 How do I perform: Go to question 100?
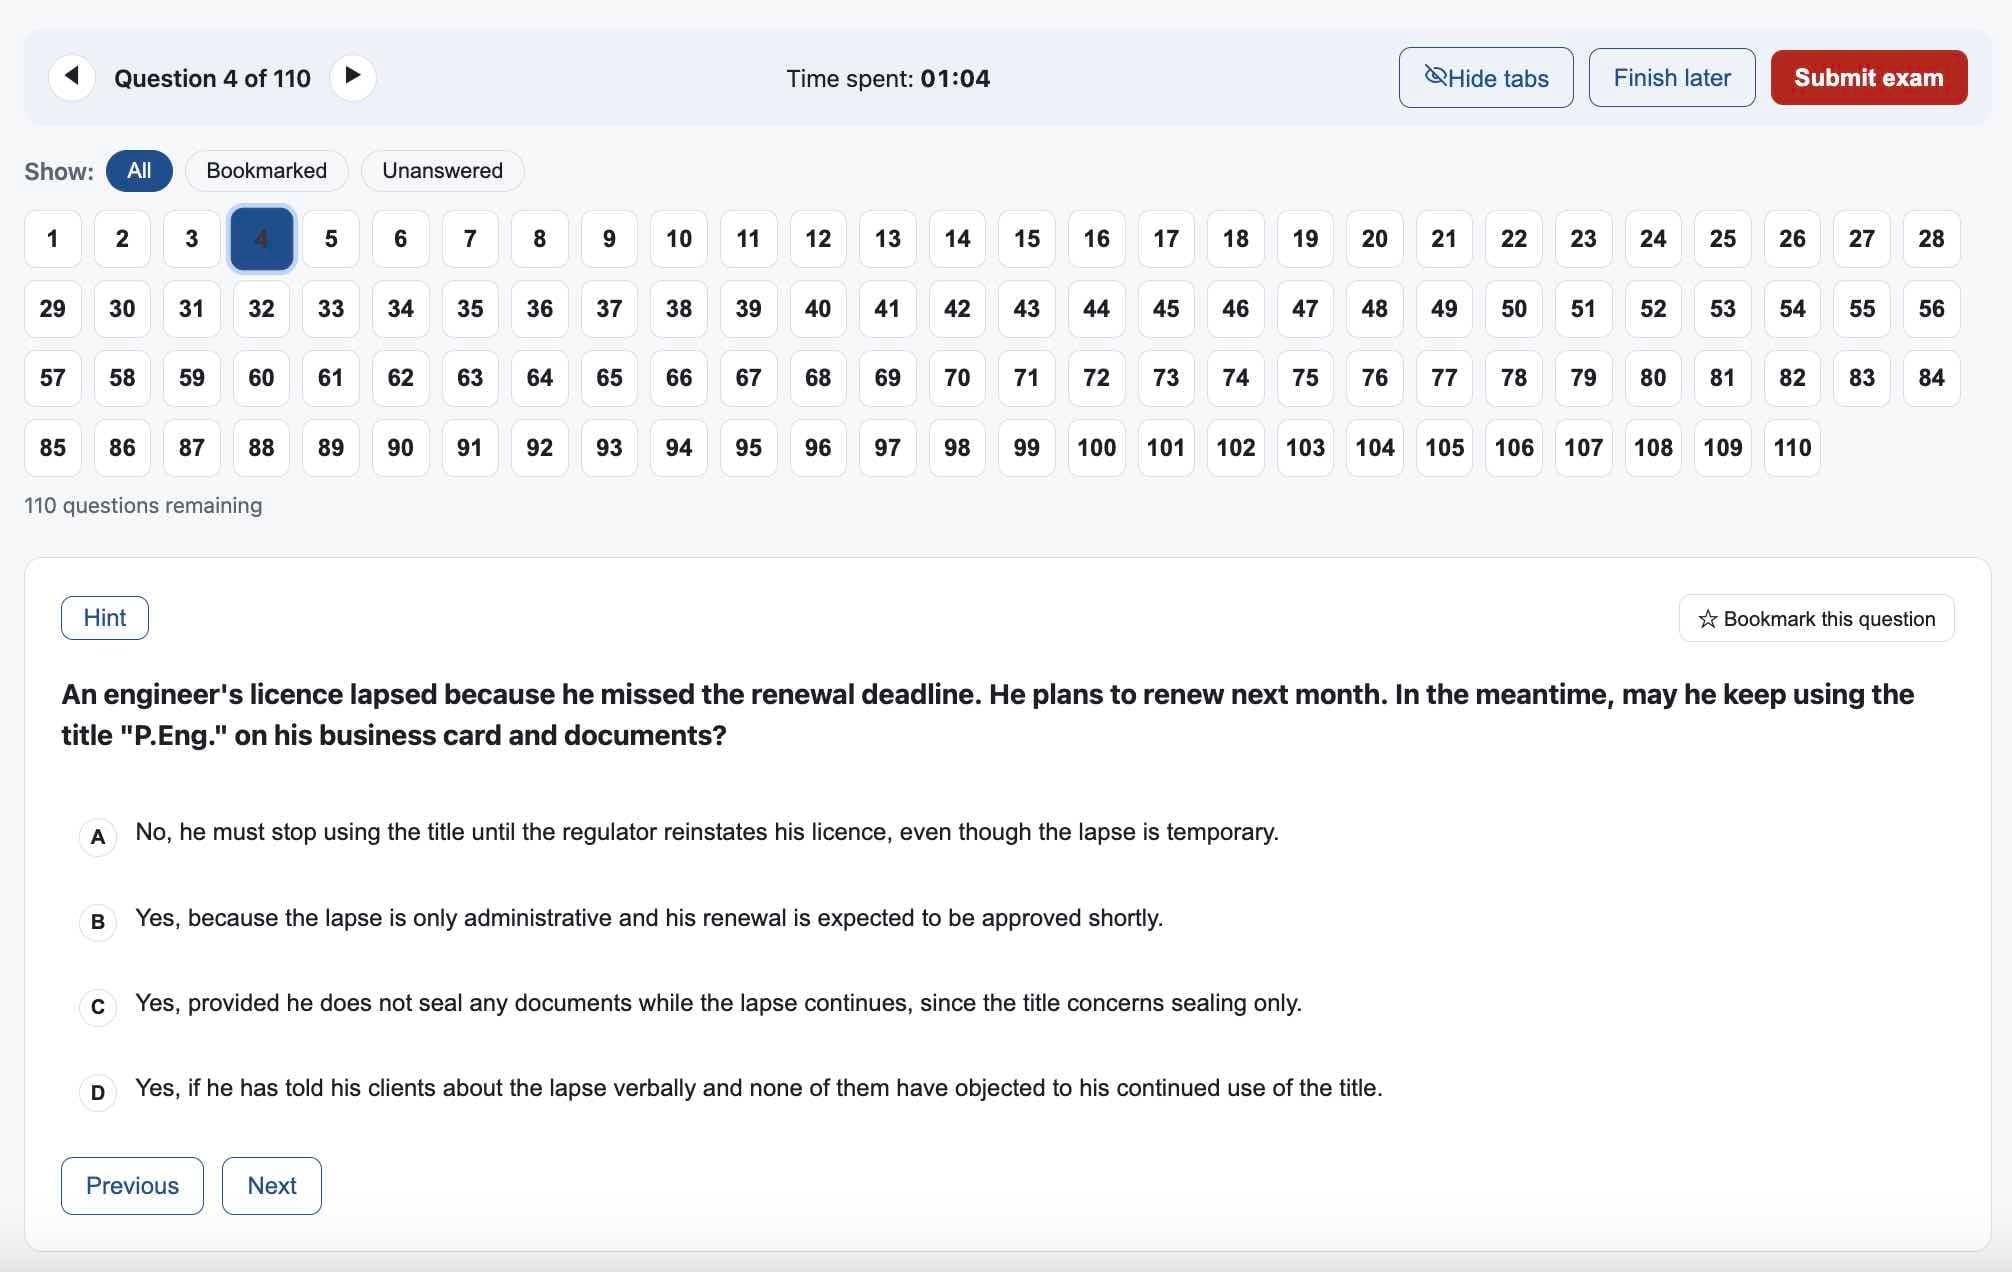click(x=1096, y=448)
